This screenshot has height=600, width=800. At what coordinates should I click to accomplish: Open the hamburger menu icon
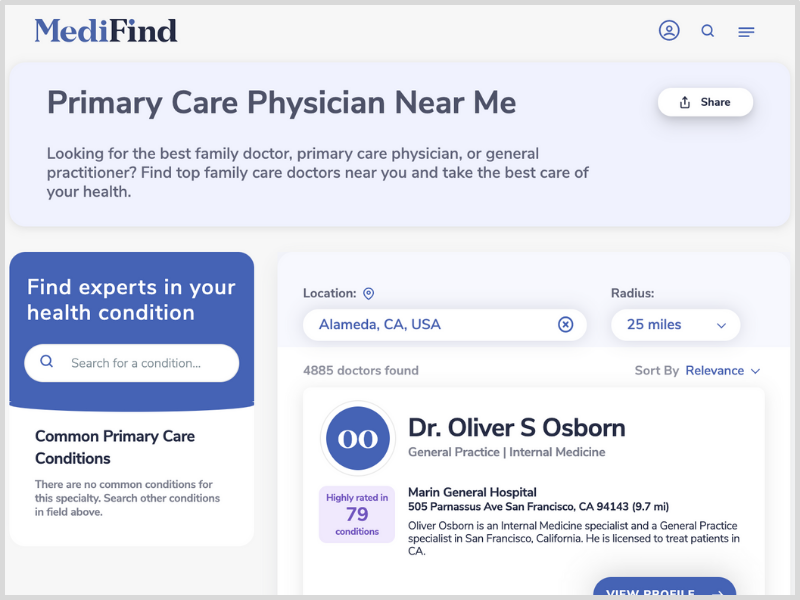click(x=746, y=32)
